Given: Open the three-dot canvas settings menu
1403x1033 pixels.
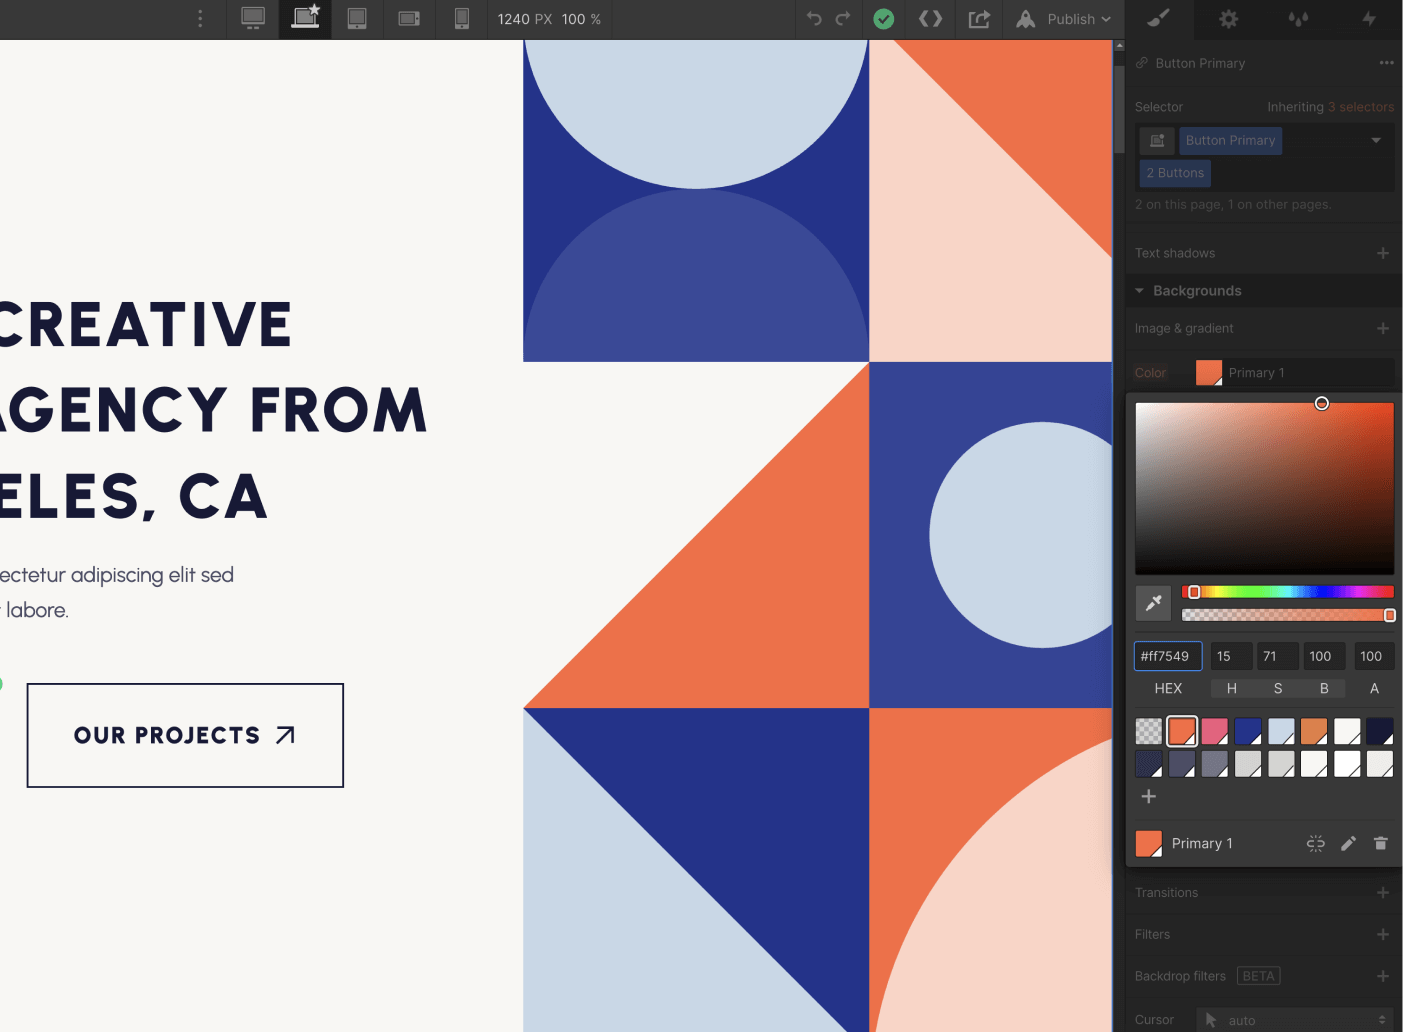Looking at the screenshot, I should pos(200,19).
